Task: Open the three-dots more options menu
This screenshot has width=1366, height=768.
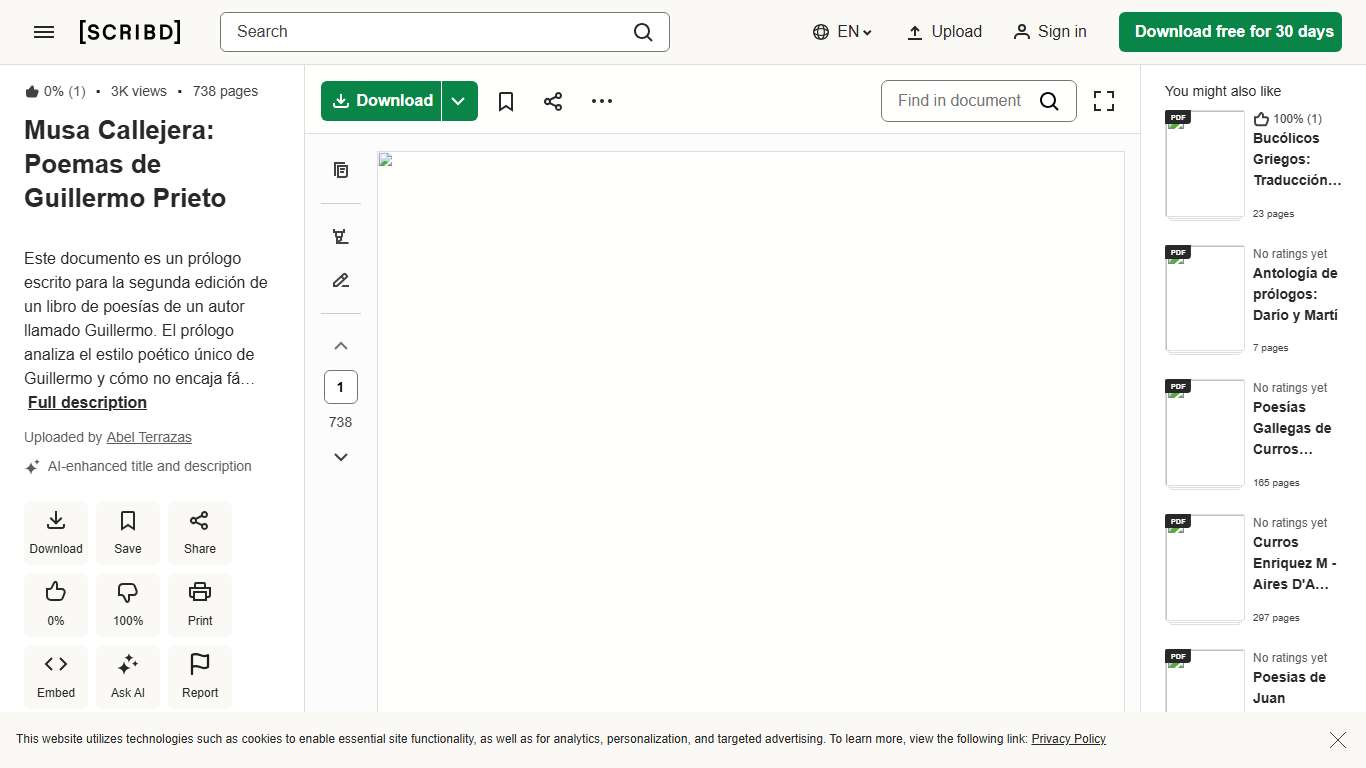Action: [x=601, y=101]
